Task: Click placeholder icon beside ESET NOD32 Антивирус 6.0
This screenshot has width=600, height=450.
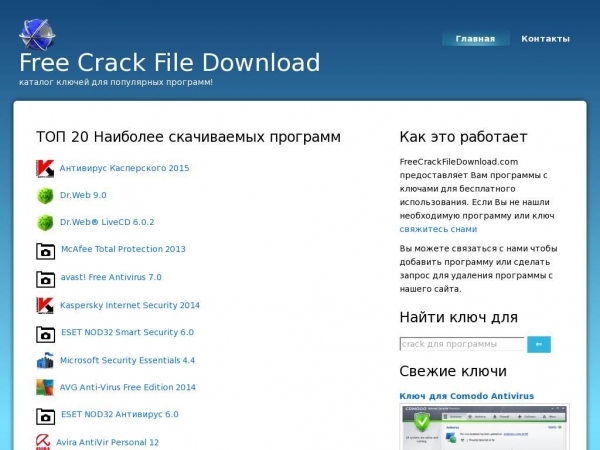Action: coord(46,417)
